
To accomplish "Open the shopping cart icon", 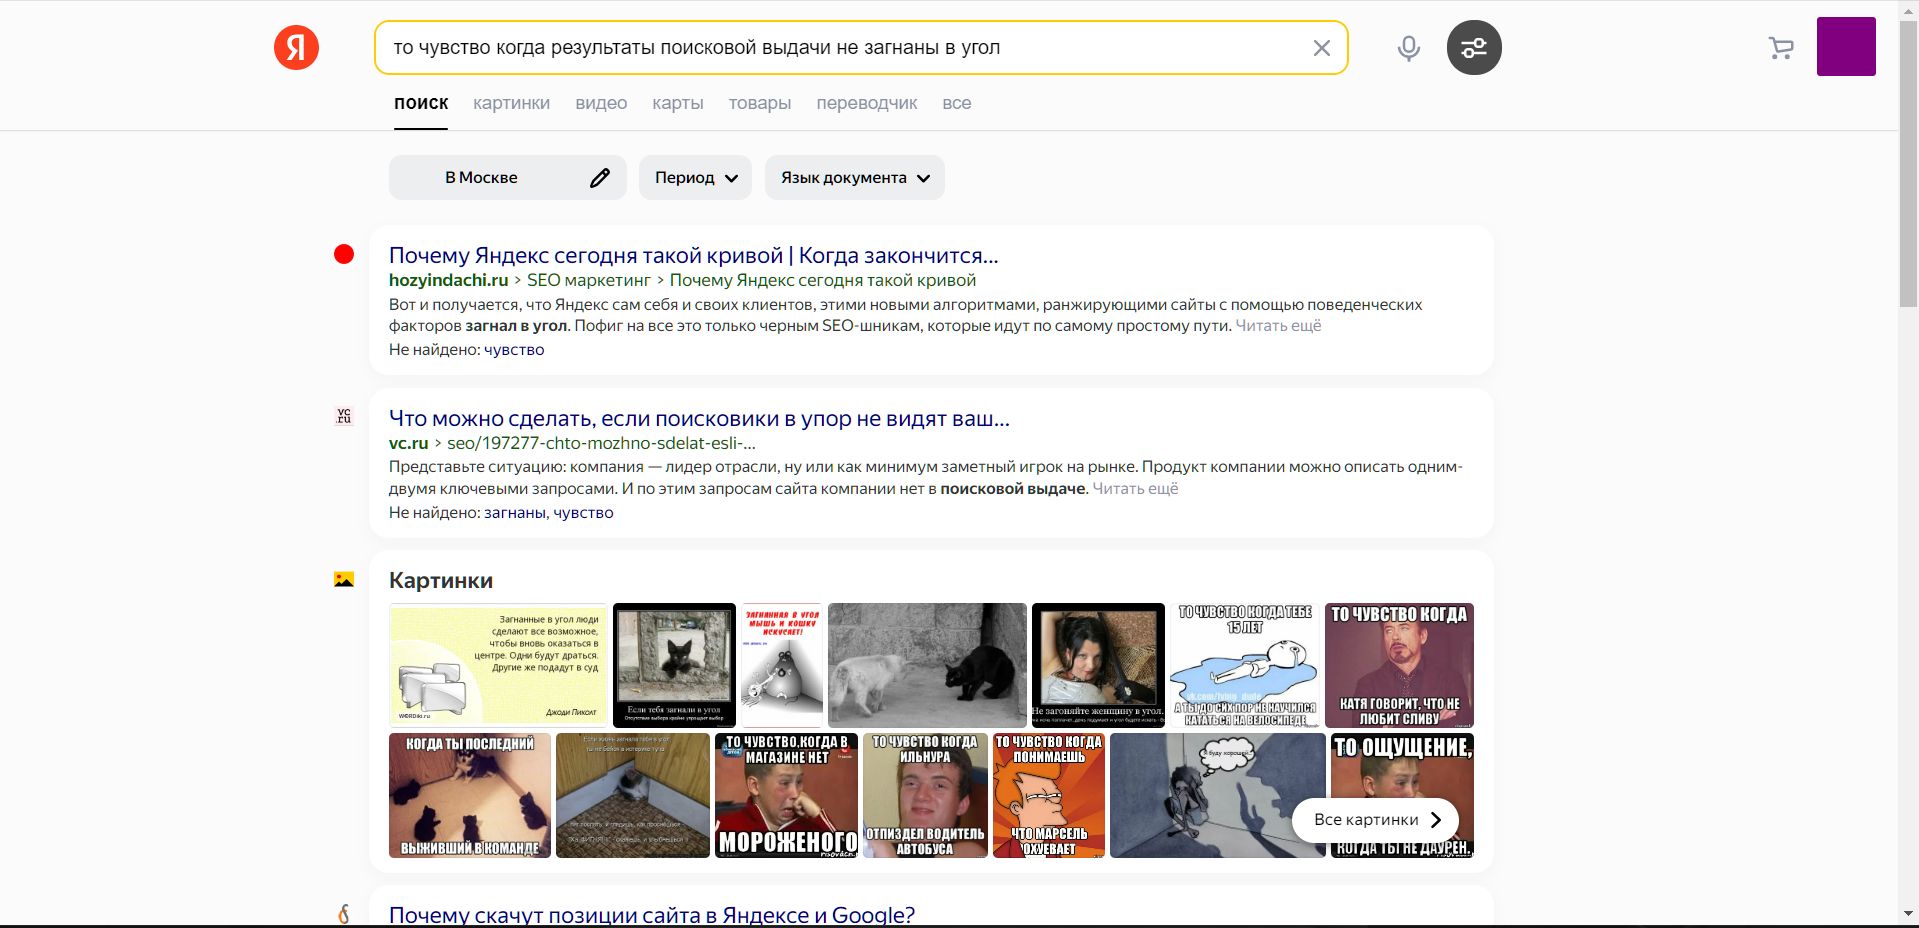I will pos(1781,48).
